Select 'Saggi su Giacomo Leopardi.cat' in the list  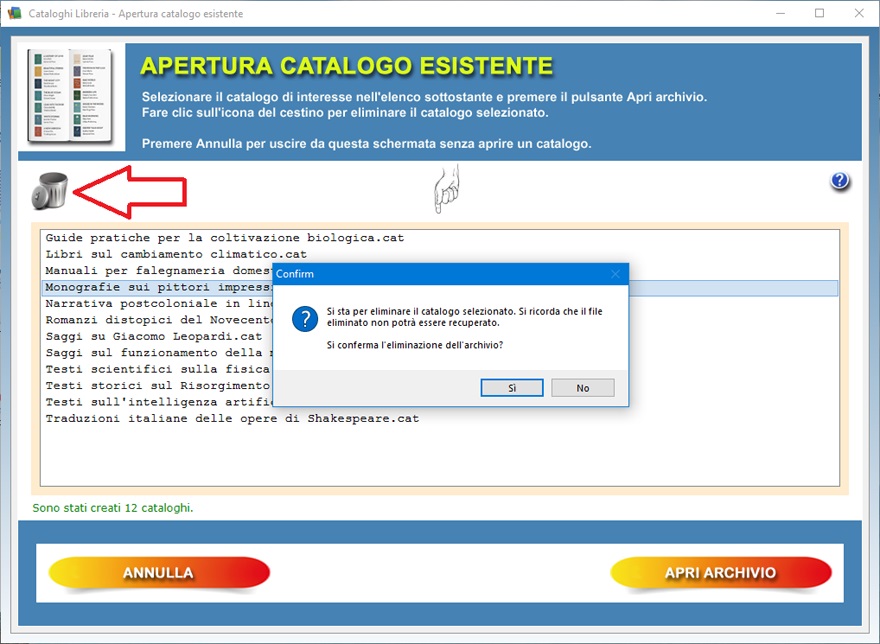click(153, 337)
